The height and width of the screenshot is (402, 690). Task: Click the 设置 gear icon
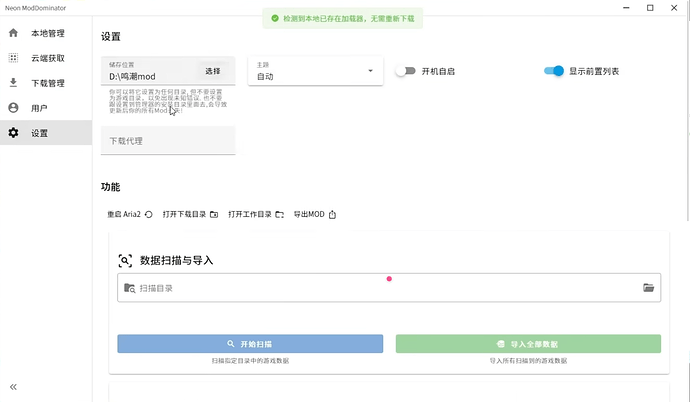[13, 132]
